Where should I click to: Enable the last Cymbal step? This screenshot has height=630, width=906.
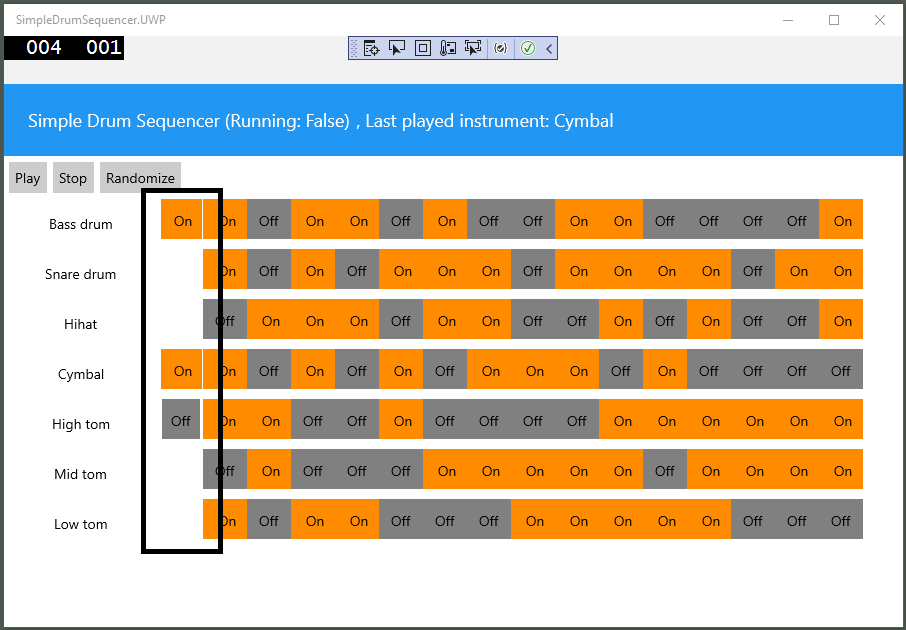tap(841, 369)
